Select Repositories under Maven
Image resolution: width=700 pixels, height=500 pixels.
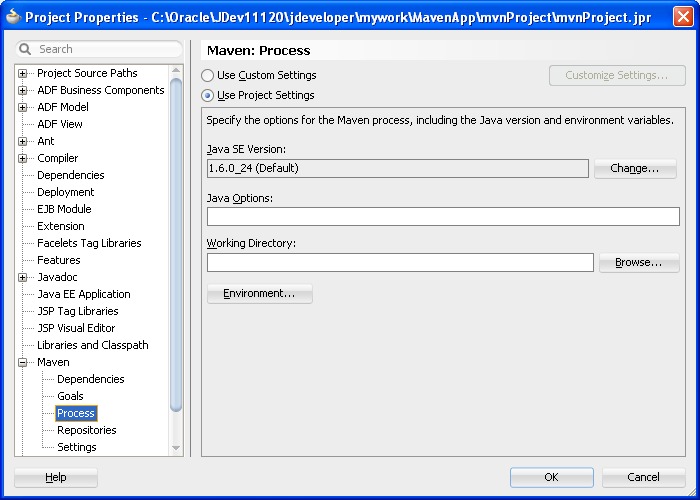tap(86, 430)
